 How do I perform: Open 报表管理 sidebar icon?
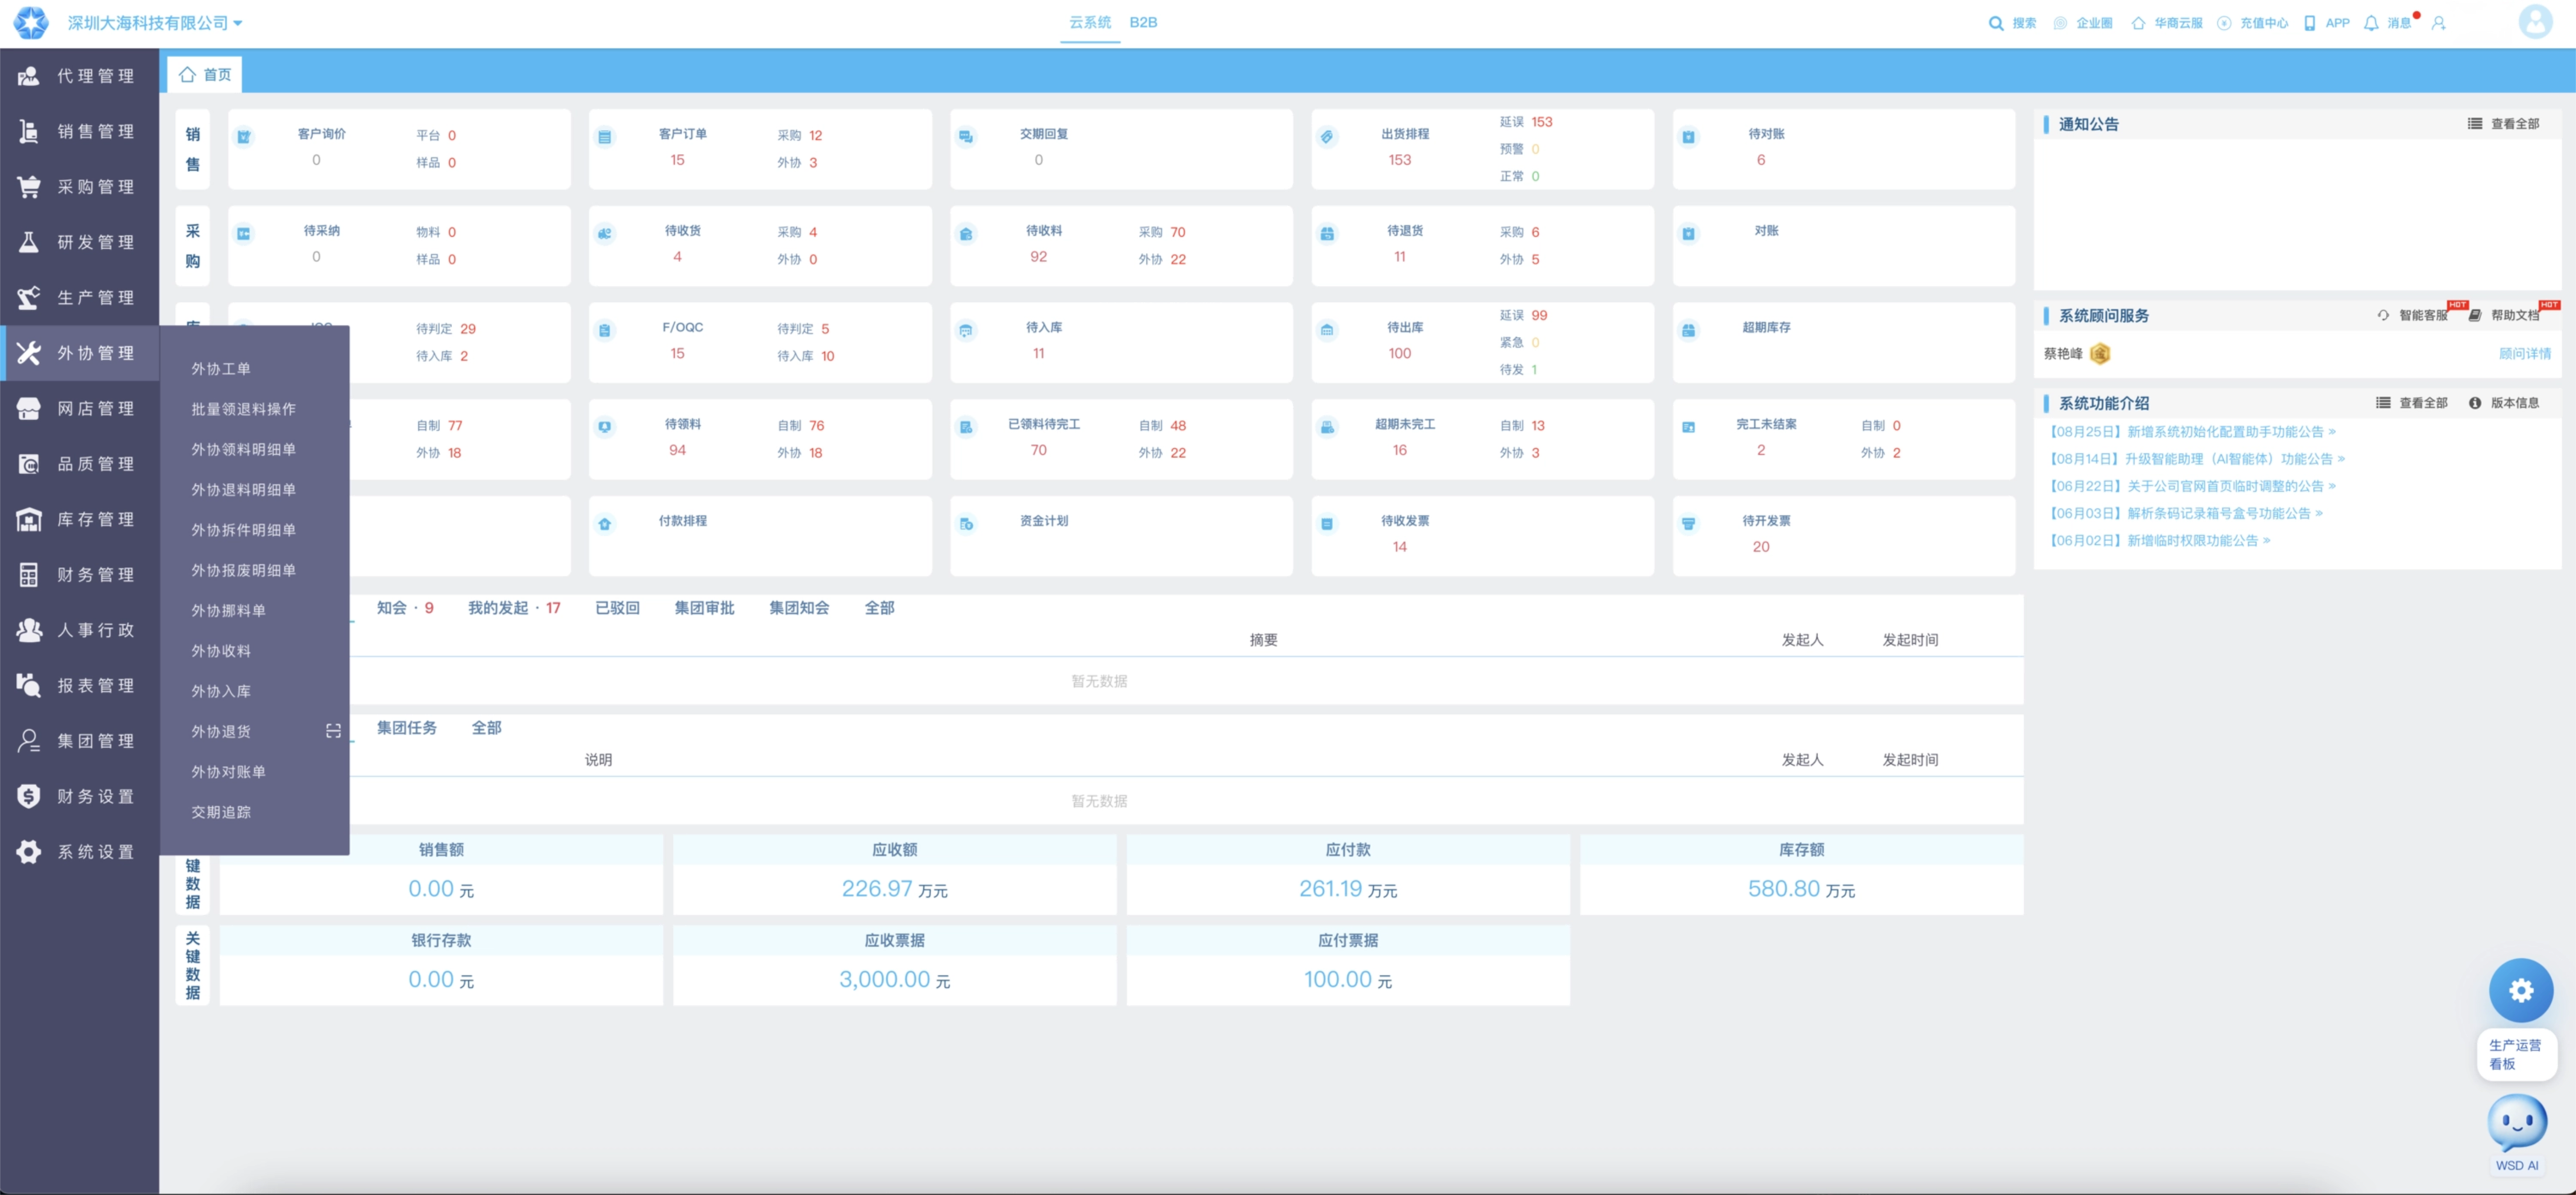(x=29, y=686)
